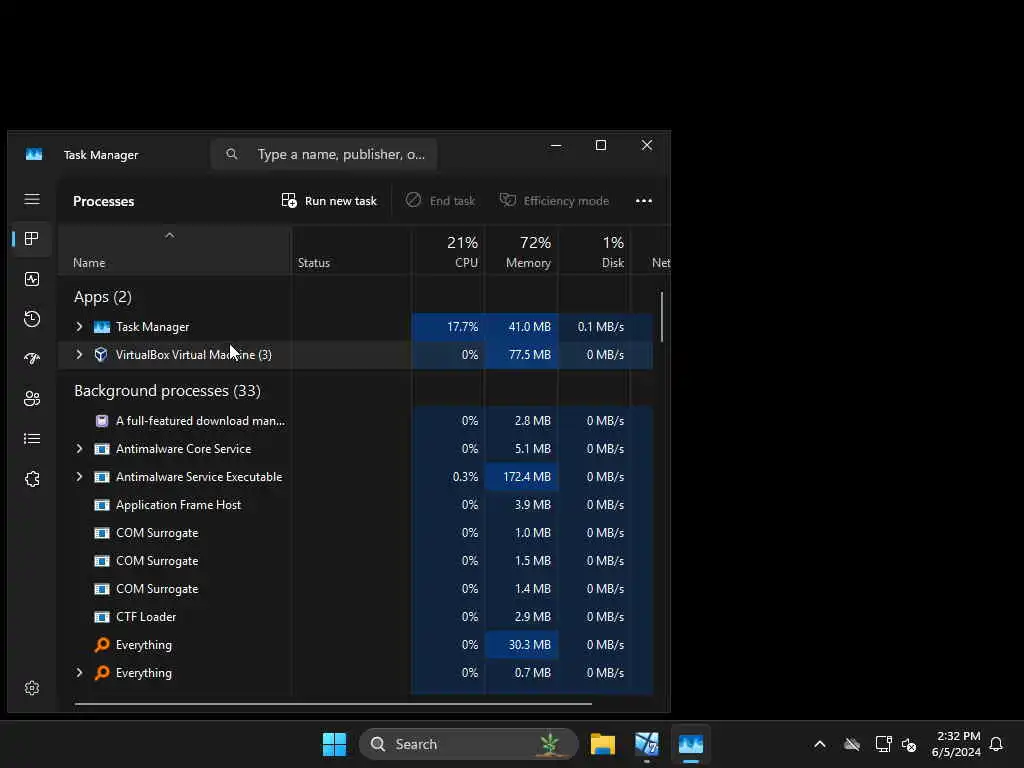1024x768 pixels.
Task: Open the Startup apps page icon
Action: 31,359
